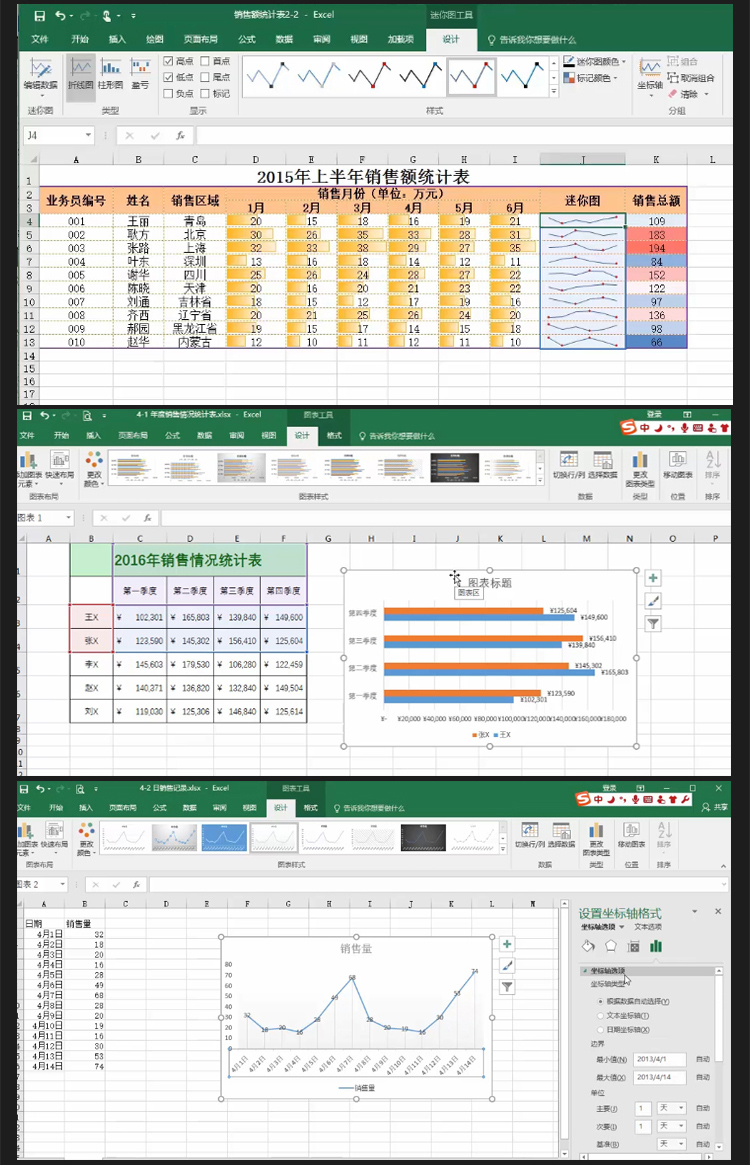Click 切换行/列 in bar chart window
Image resolution: width=750 pixels, height=1165 pixels.
[x=569, y=465]
